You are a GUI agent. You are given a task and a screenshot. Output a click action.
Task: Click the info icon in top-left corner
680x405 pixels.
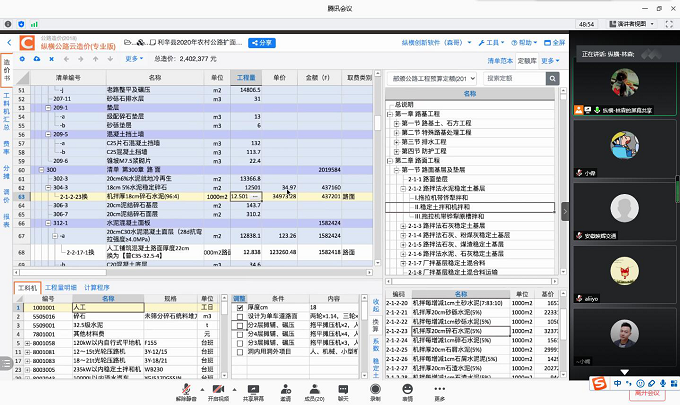point(8,24)
